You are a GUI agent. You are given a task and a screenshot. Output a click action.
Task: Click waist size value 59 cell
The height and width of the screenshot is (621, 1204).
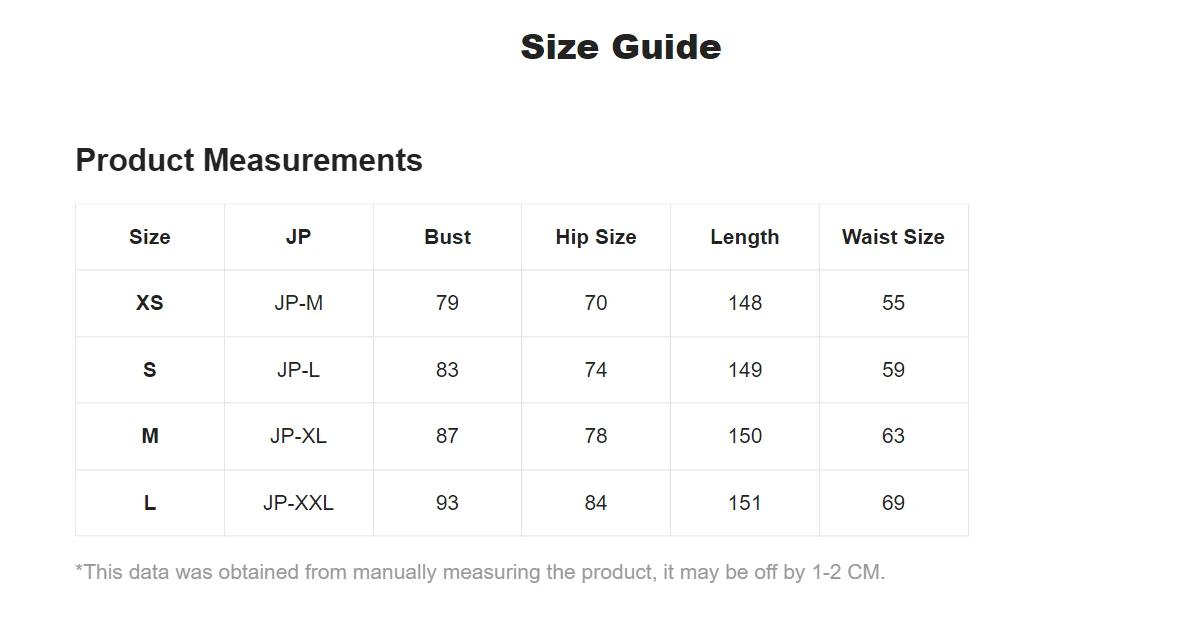pos(893,370)
